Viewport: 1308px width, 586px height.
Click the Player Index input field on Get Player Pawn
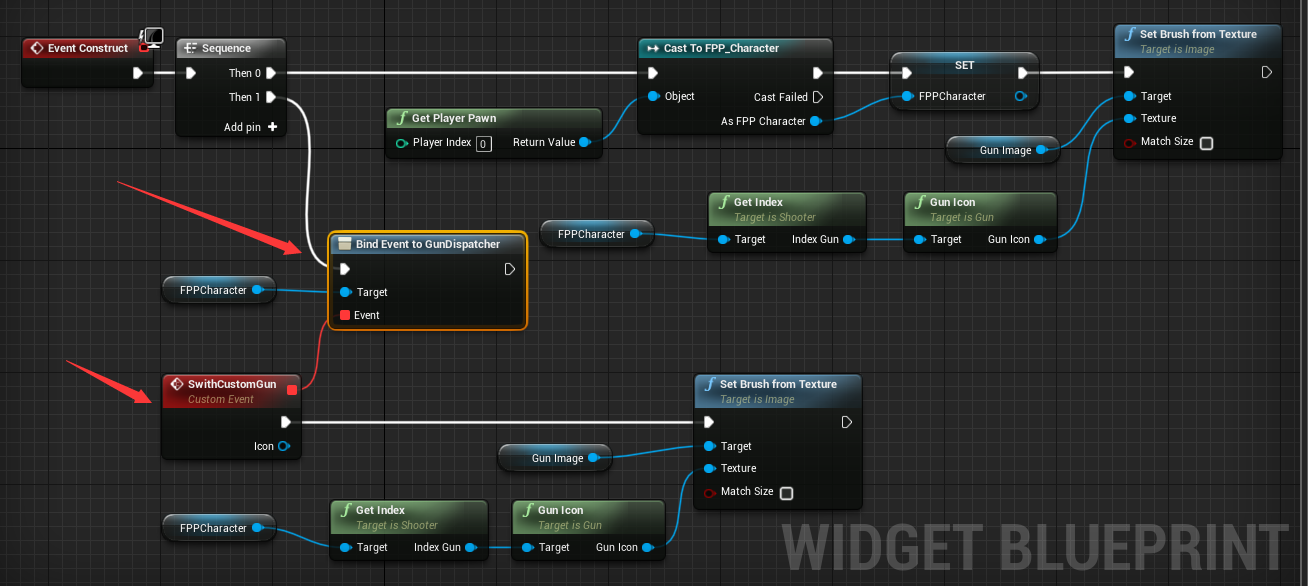(x=484, y=143)
